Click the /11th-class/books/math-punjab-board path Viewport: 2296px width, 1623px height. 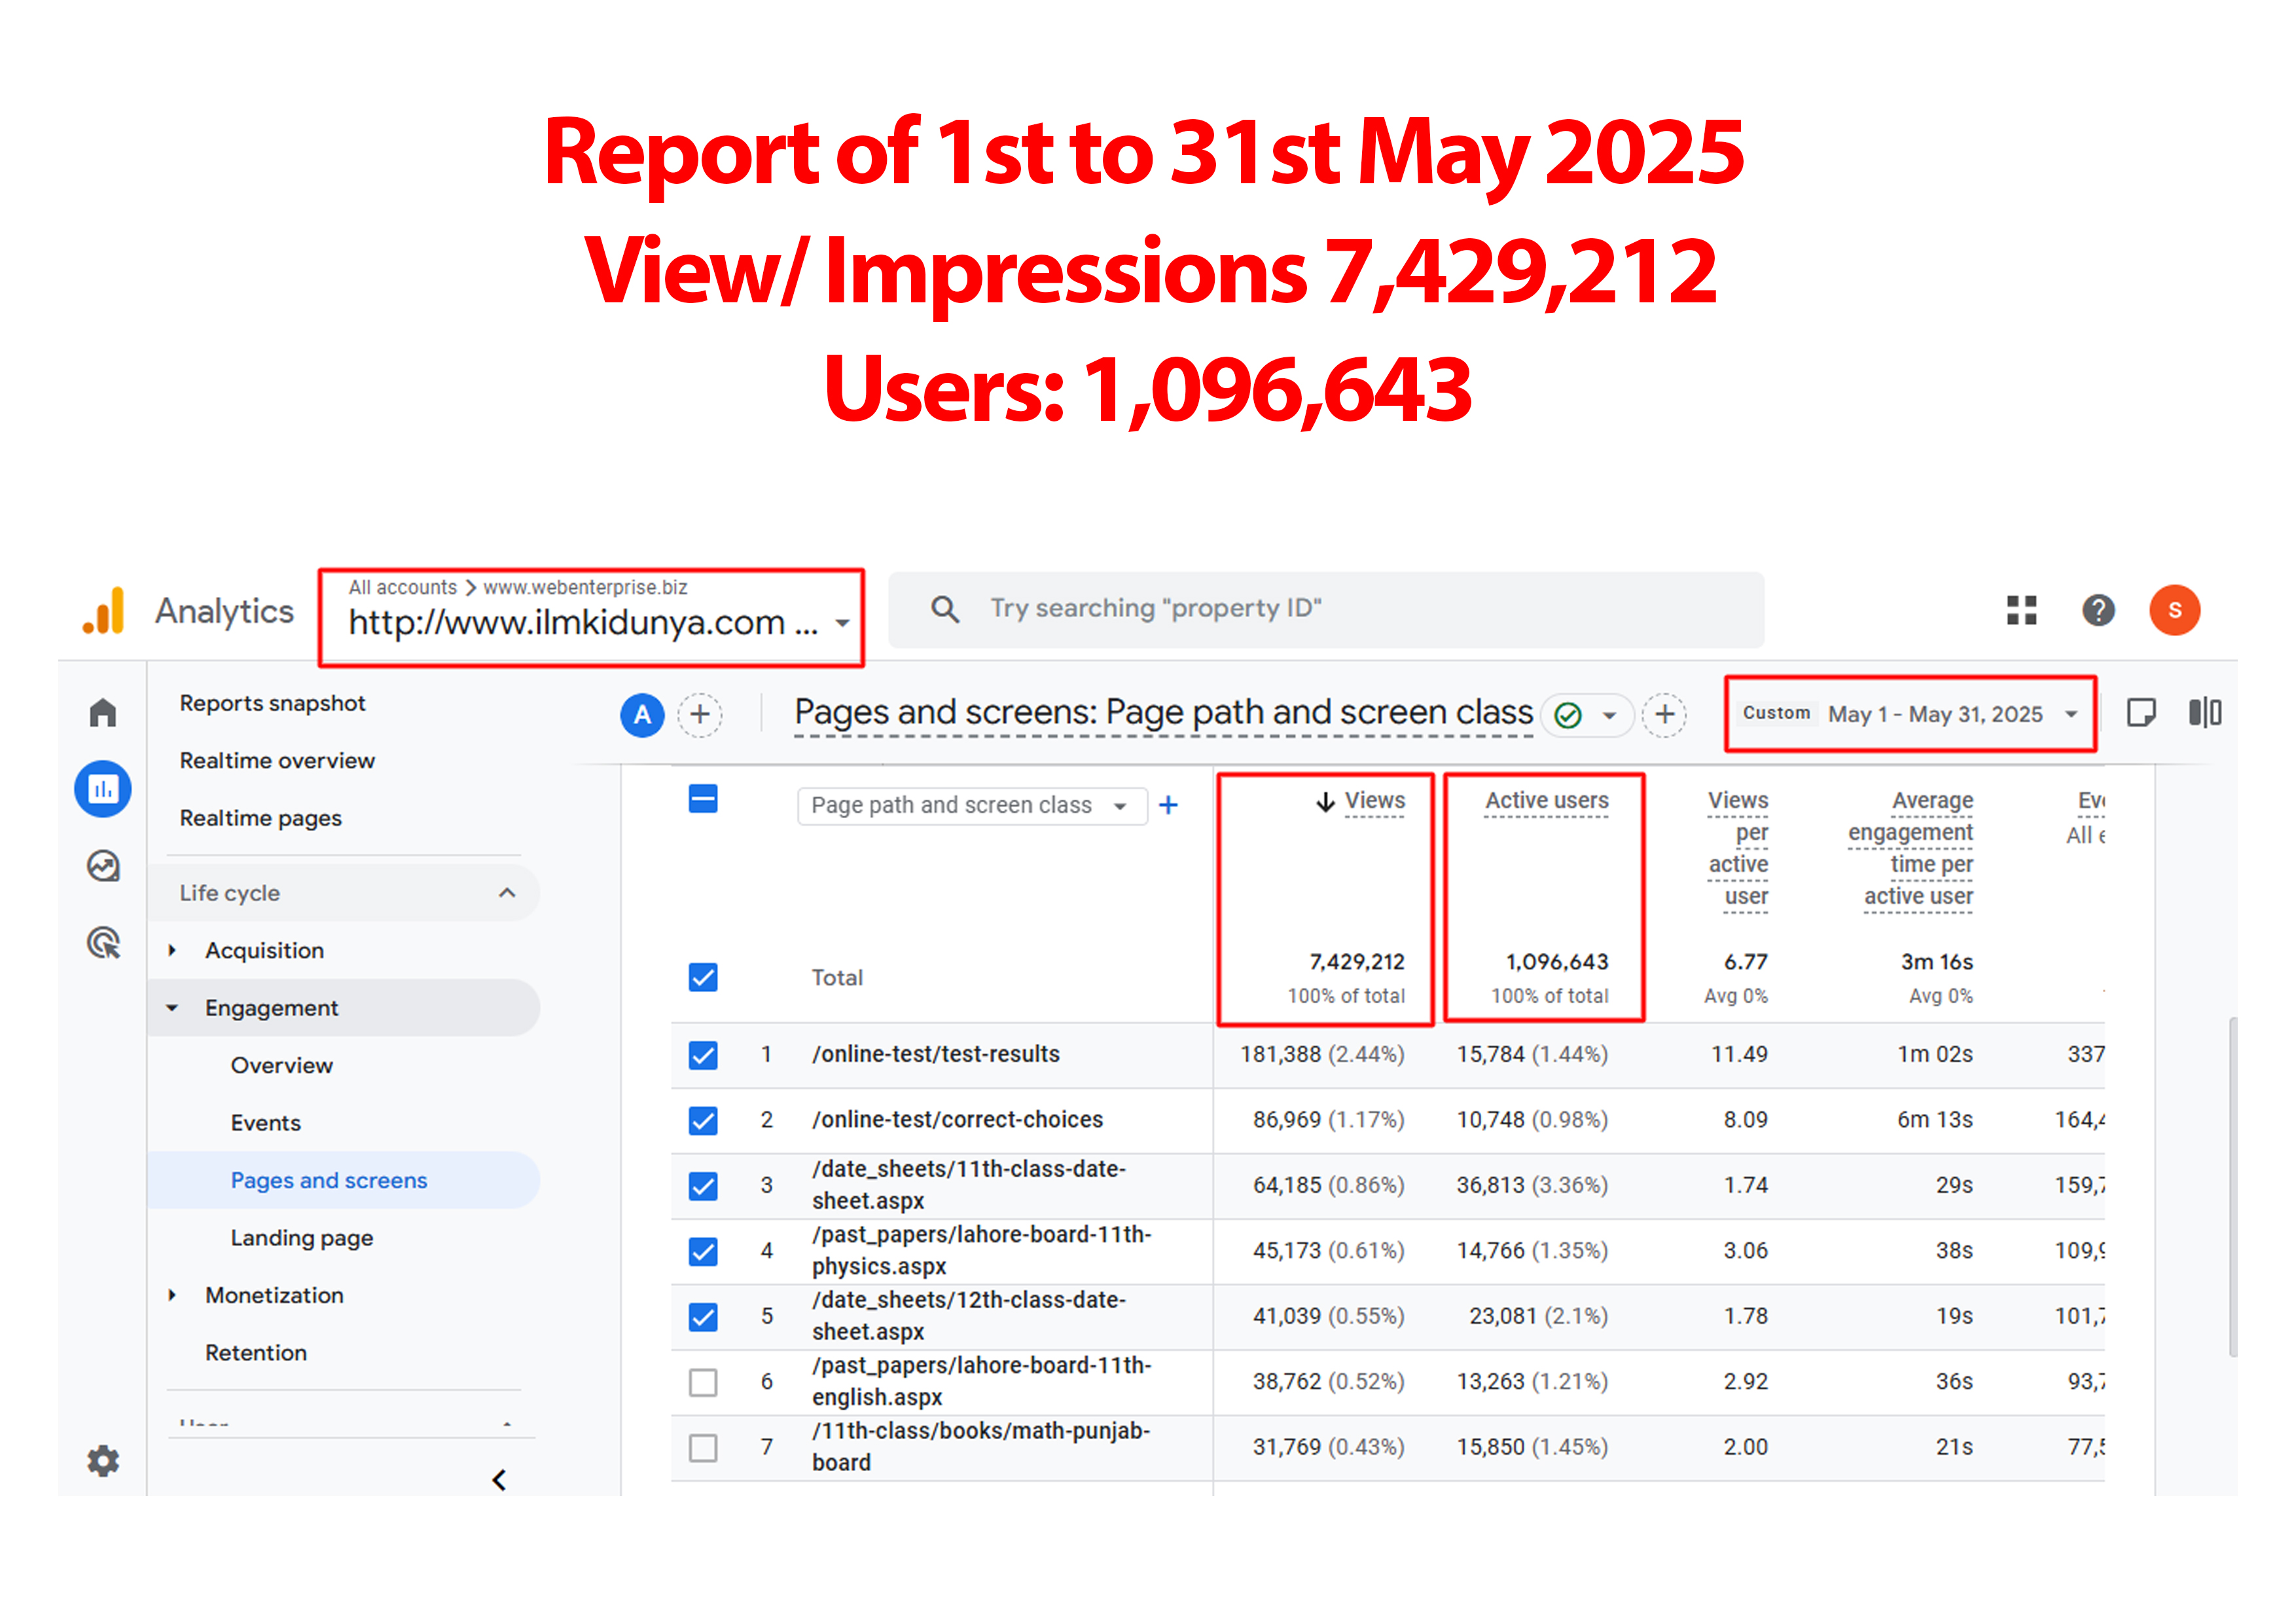pyautogui.click(x=981, y=1447)
